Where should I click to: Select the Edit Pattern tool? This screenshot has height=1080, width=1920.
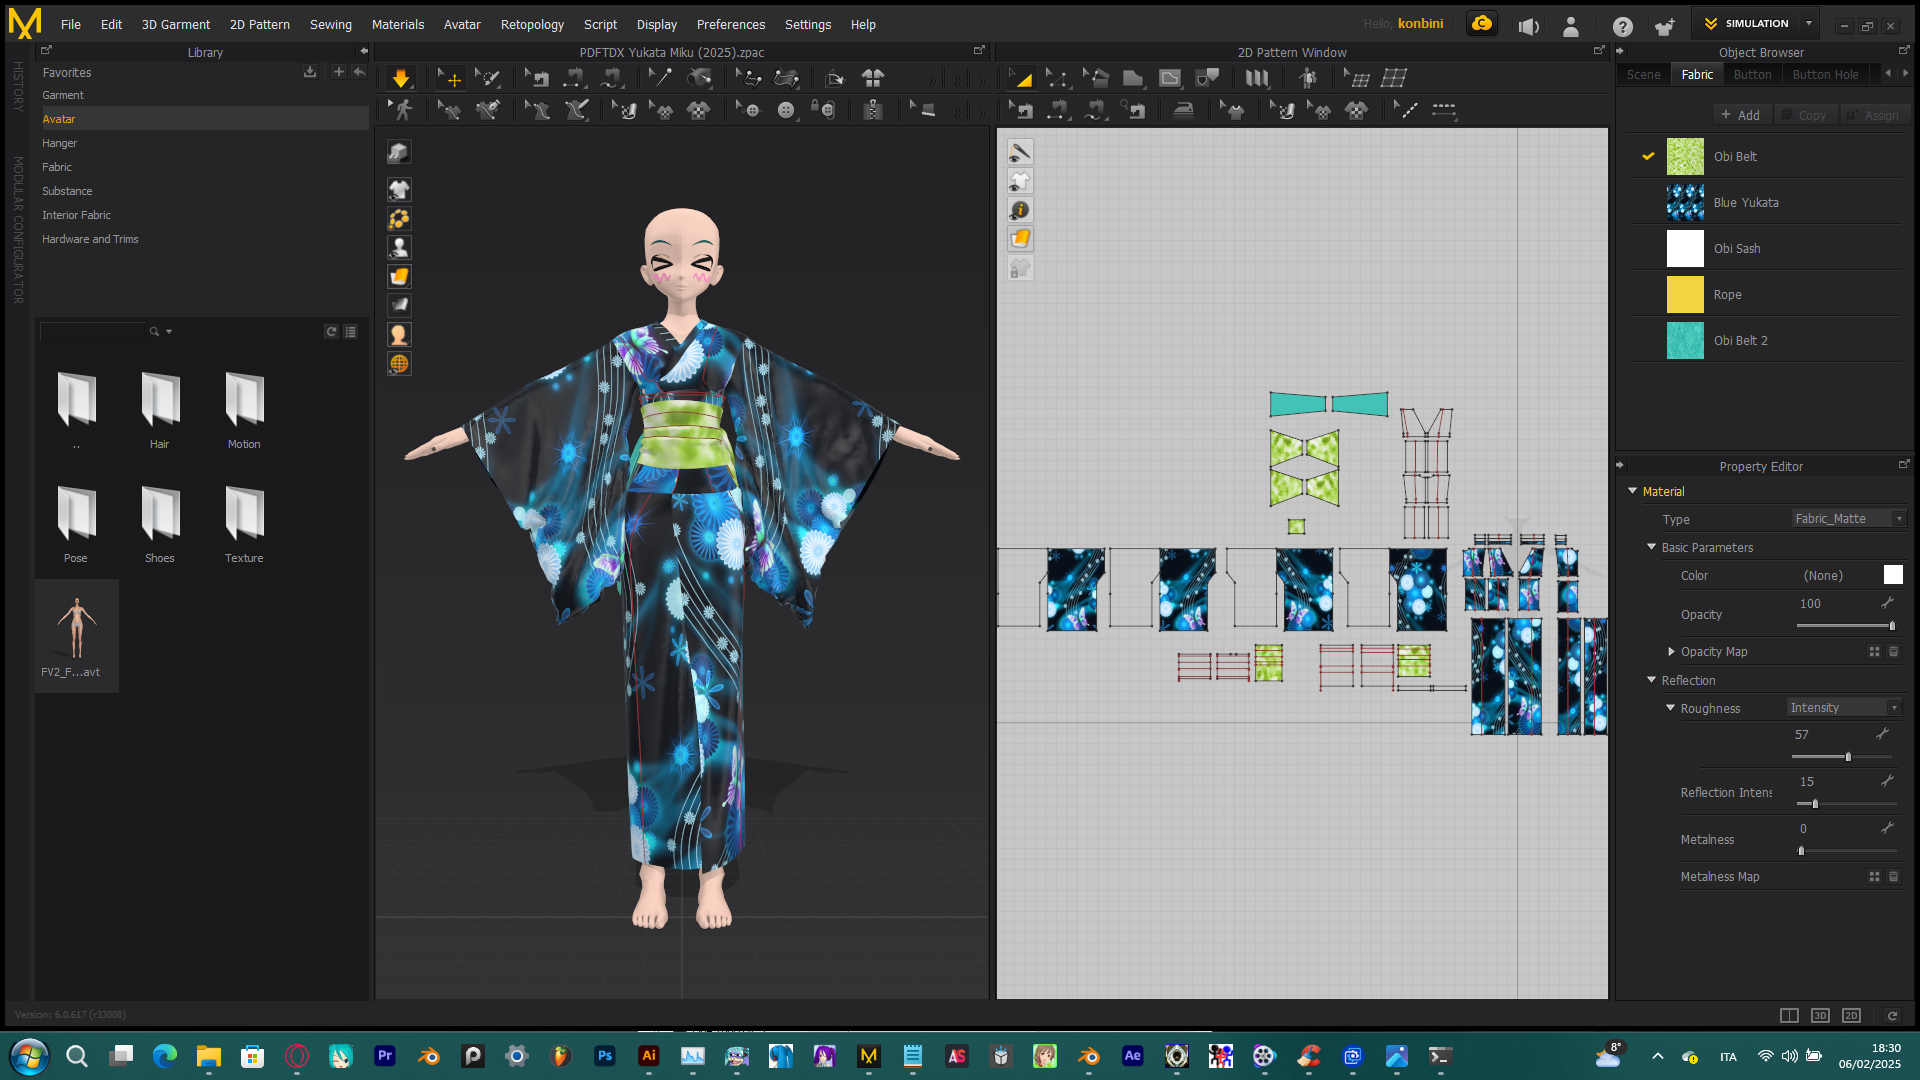pyautogui.click(x=1058, y=77)
